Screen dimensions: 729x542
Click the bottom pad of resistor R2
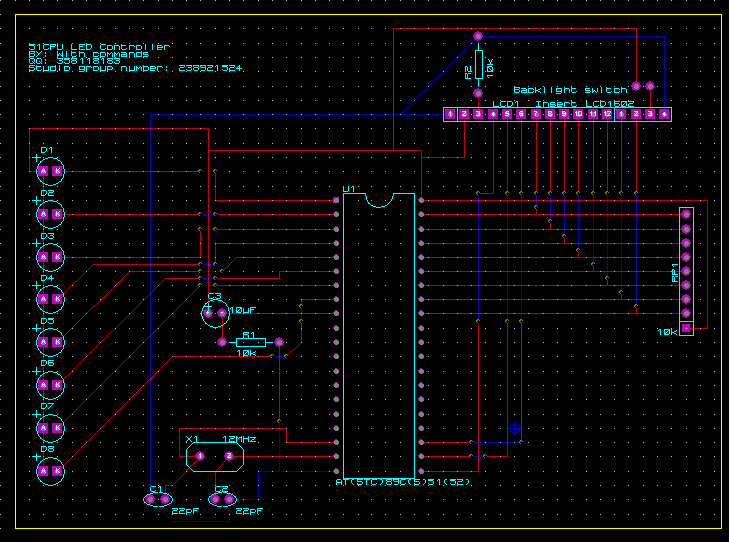(x=478, y=93)
